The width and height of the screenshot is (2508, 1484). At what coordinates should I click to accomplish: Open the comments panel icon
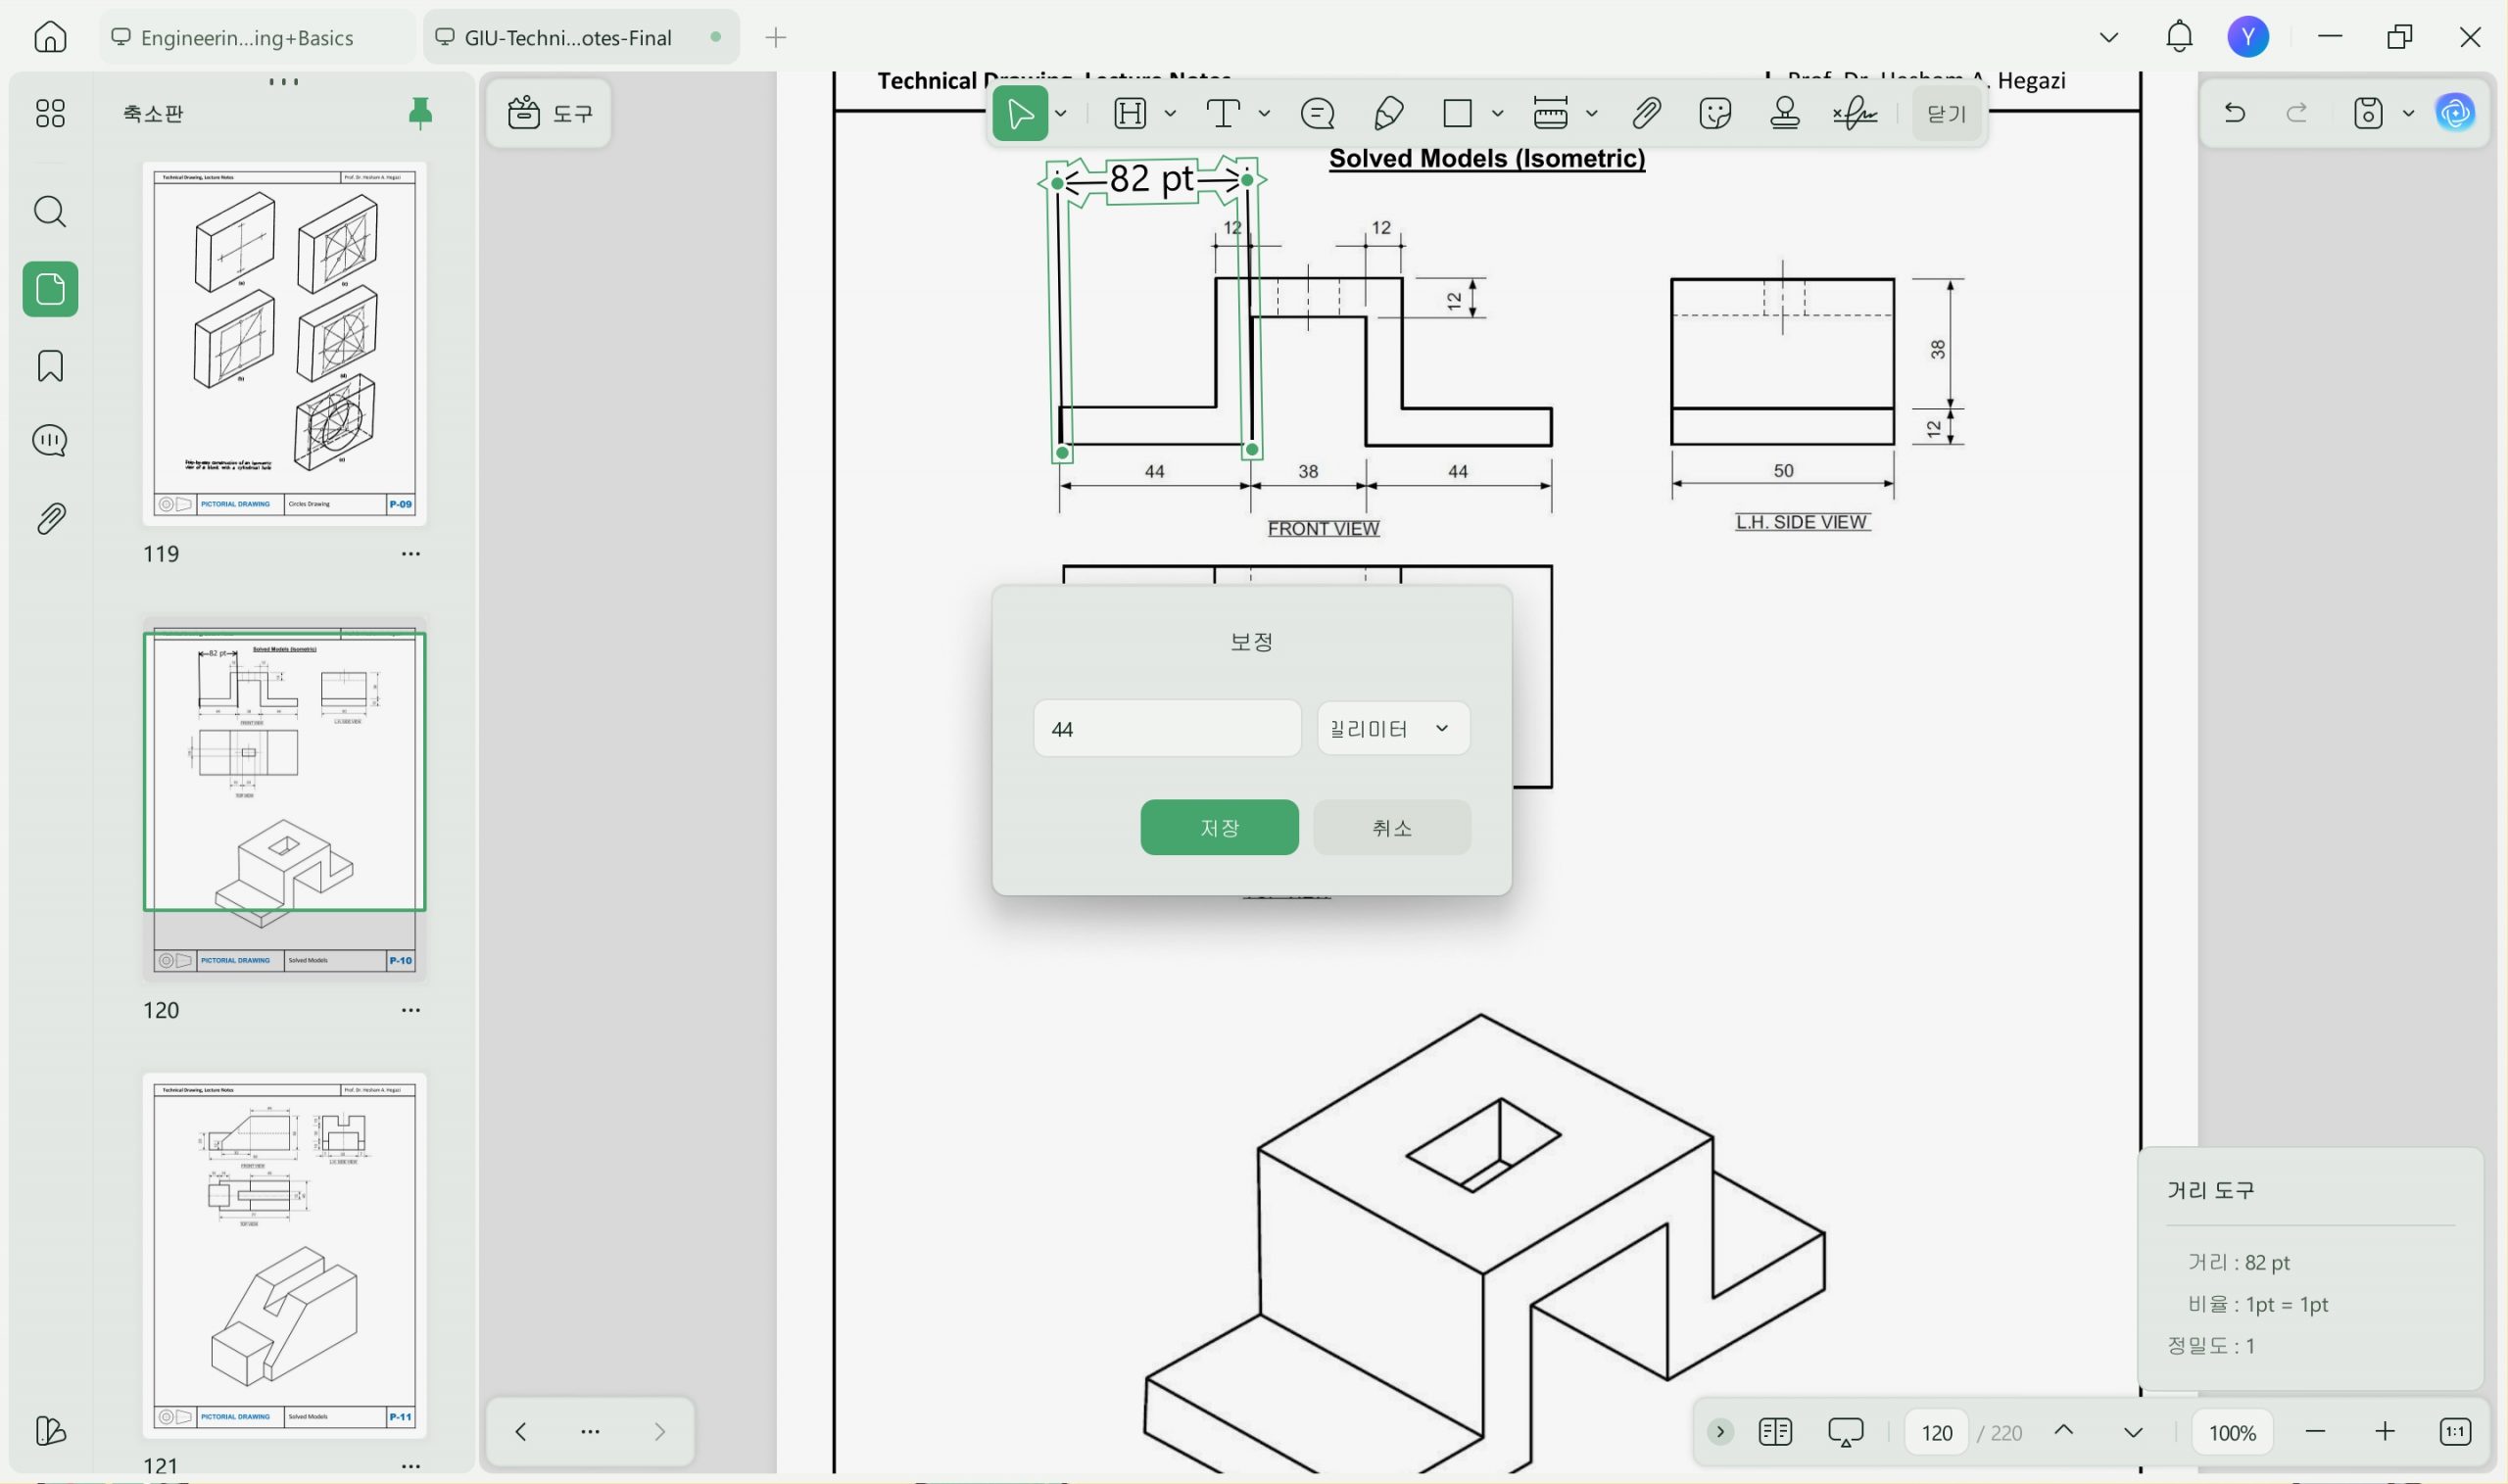click(x=50, y=441)
